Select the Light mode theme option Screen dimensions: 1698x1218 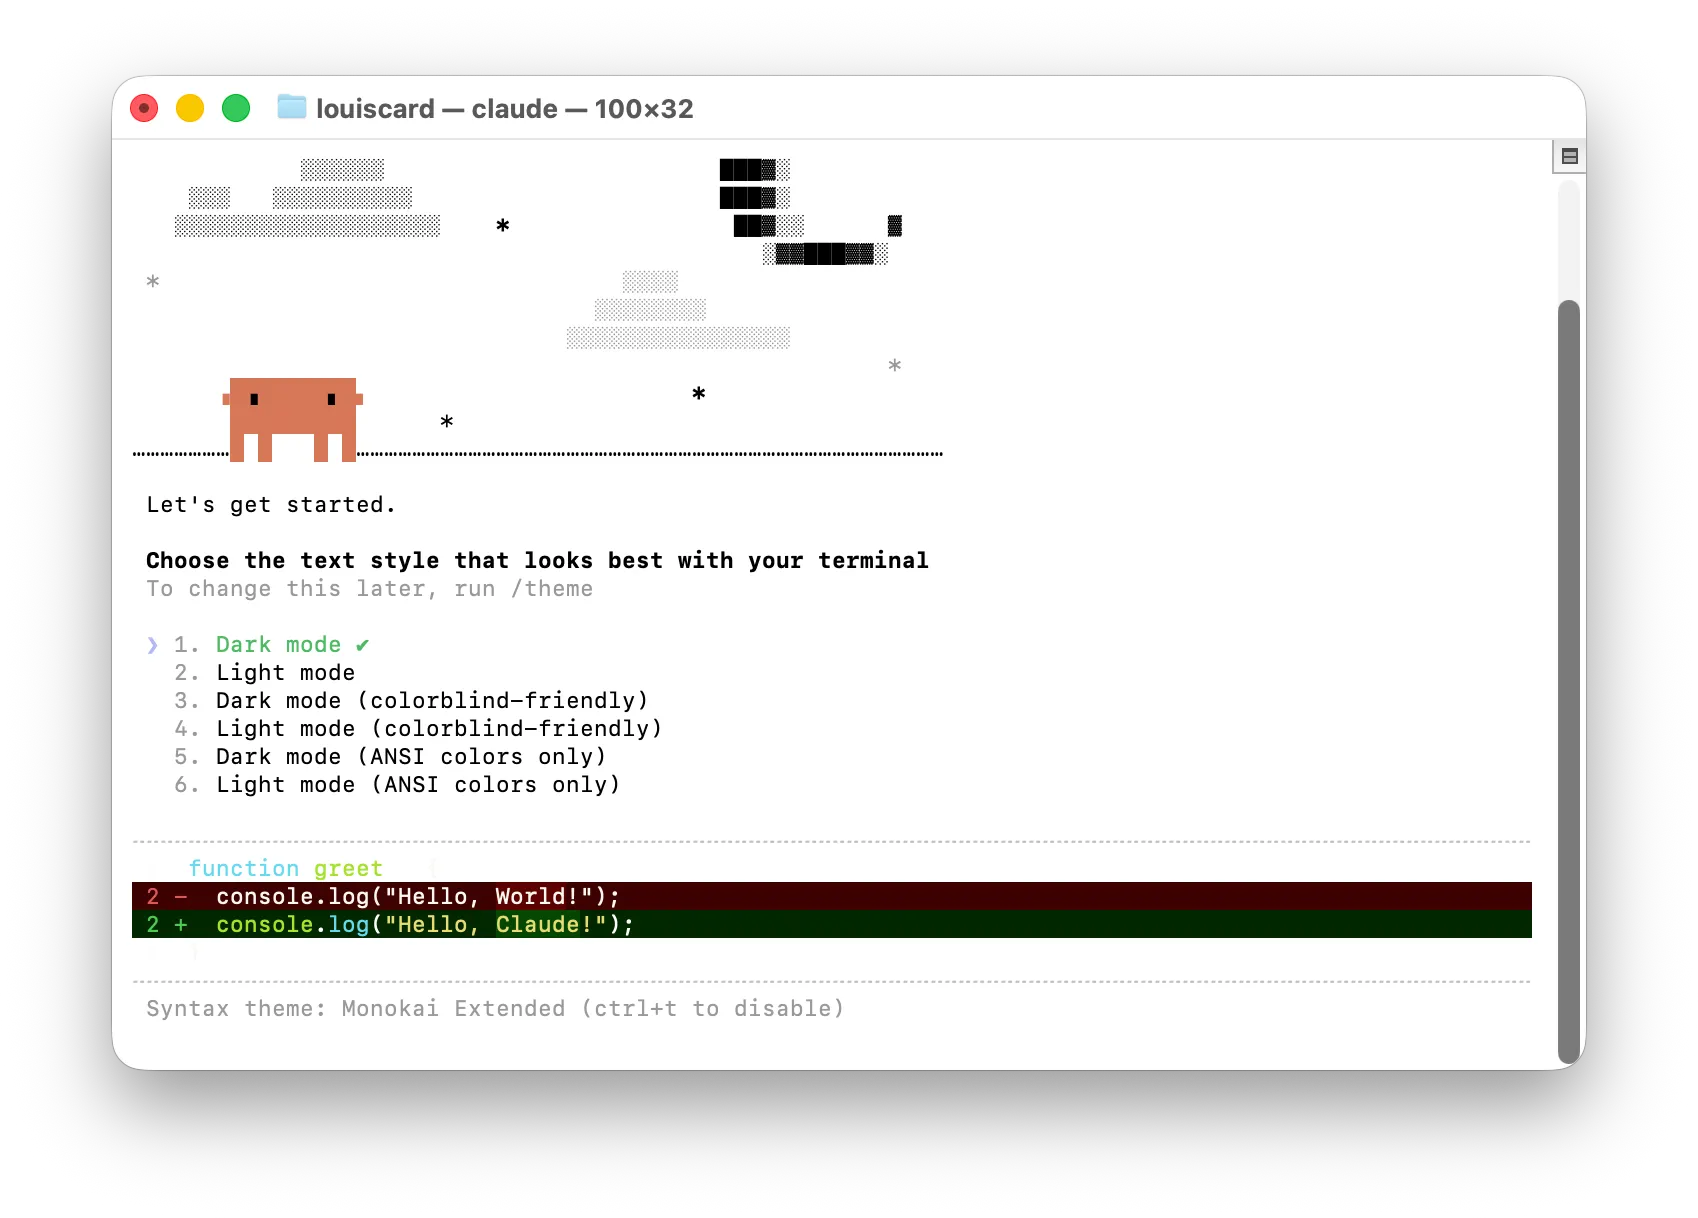pyautogui.click(x=265, y=673)
